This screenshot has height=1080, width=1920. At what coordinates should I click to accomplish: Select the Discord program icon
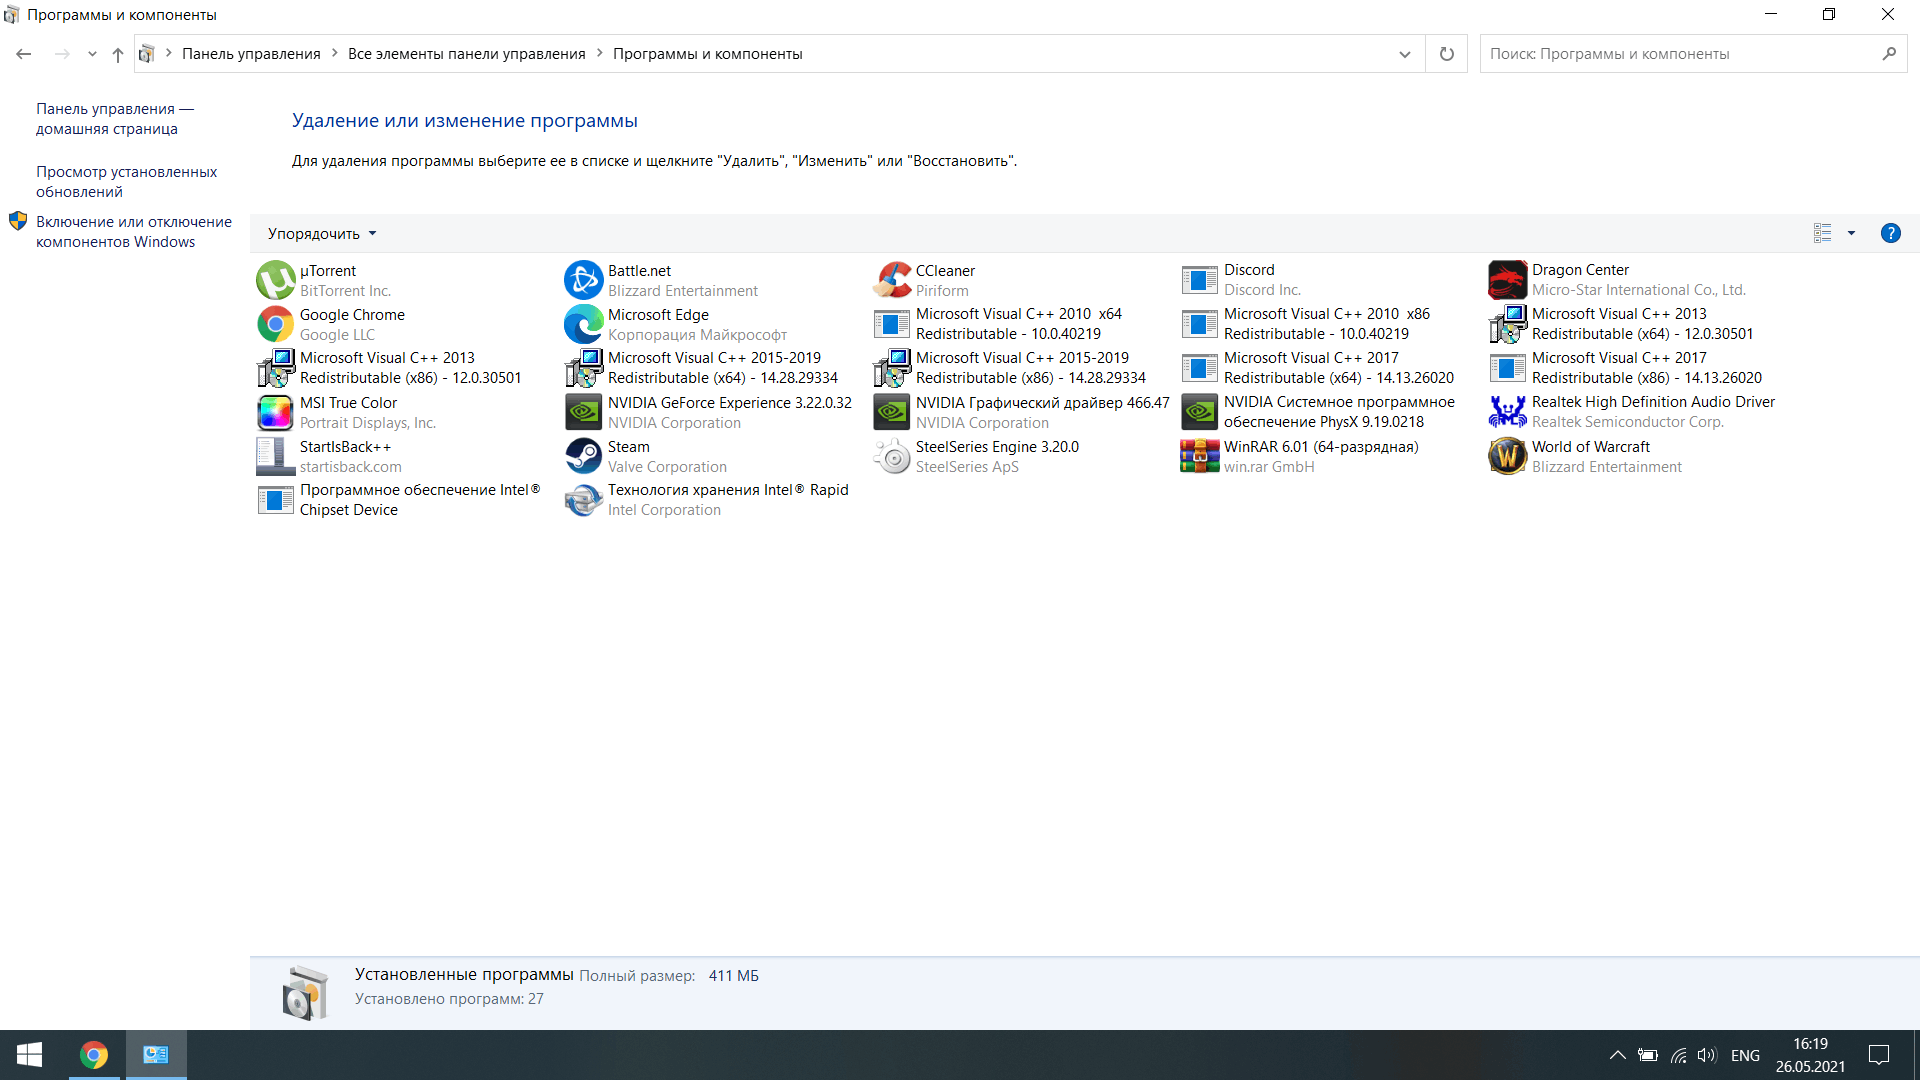[1199, 280]
